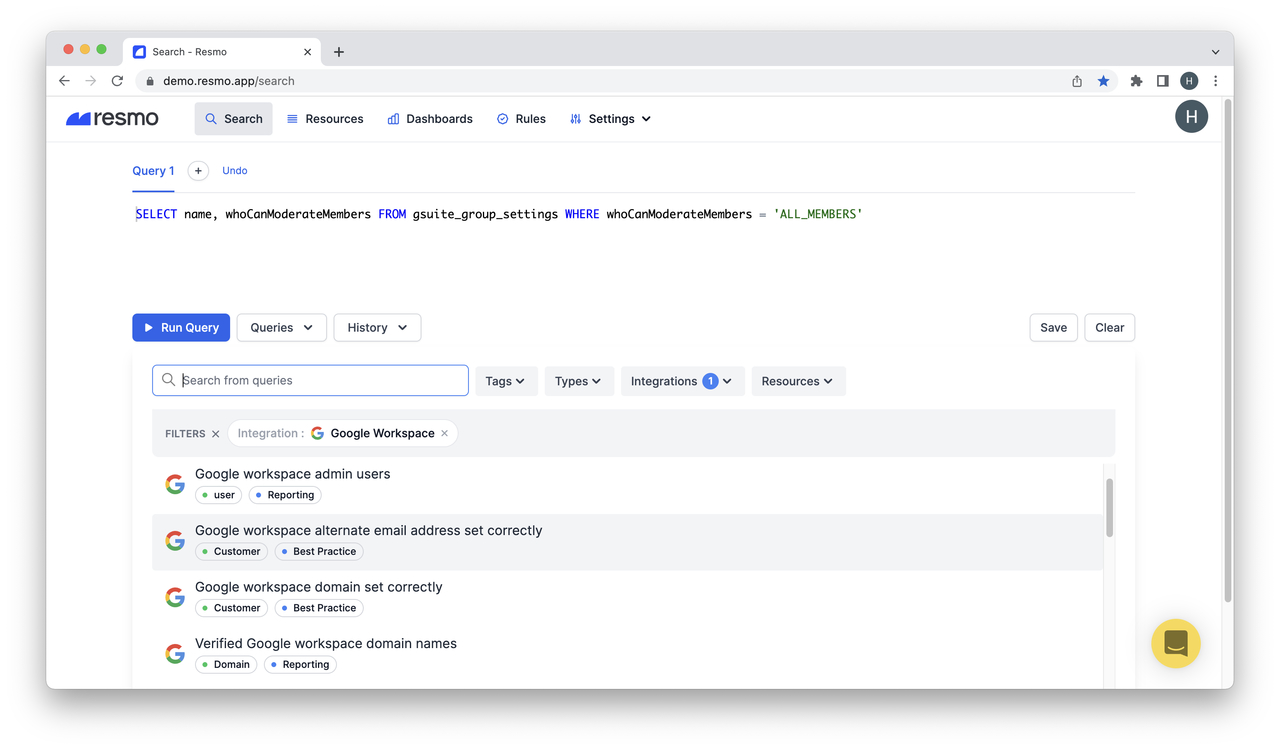Open the user avatar H menu

[x=1191, y=117]
